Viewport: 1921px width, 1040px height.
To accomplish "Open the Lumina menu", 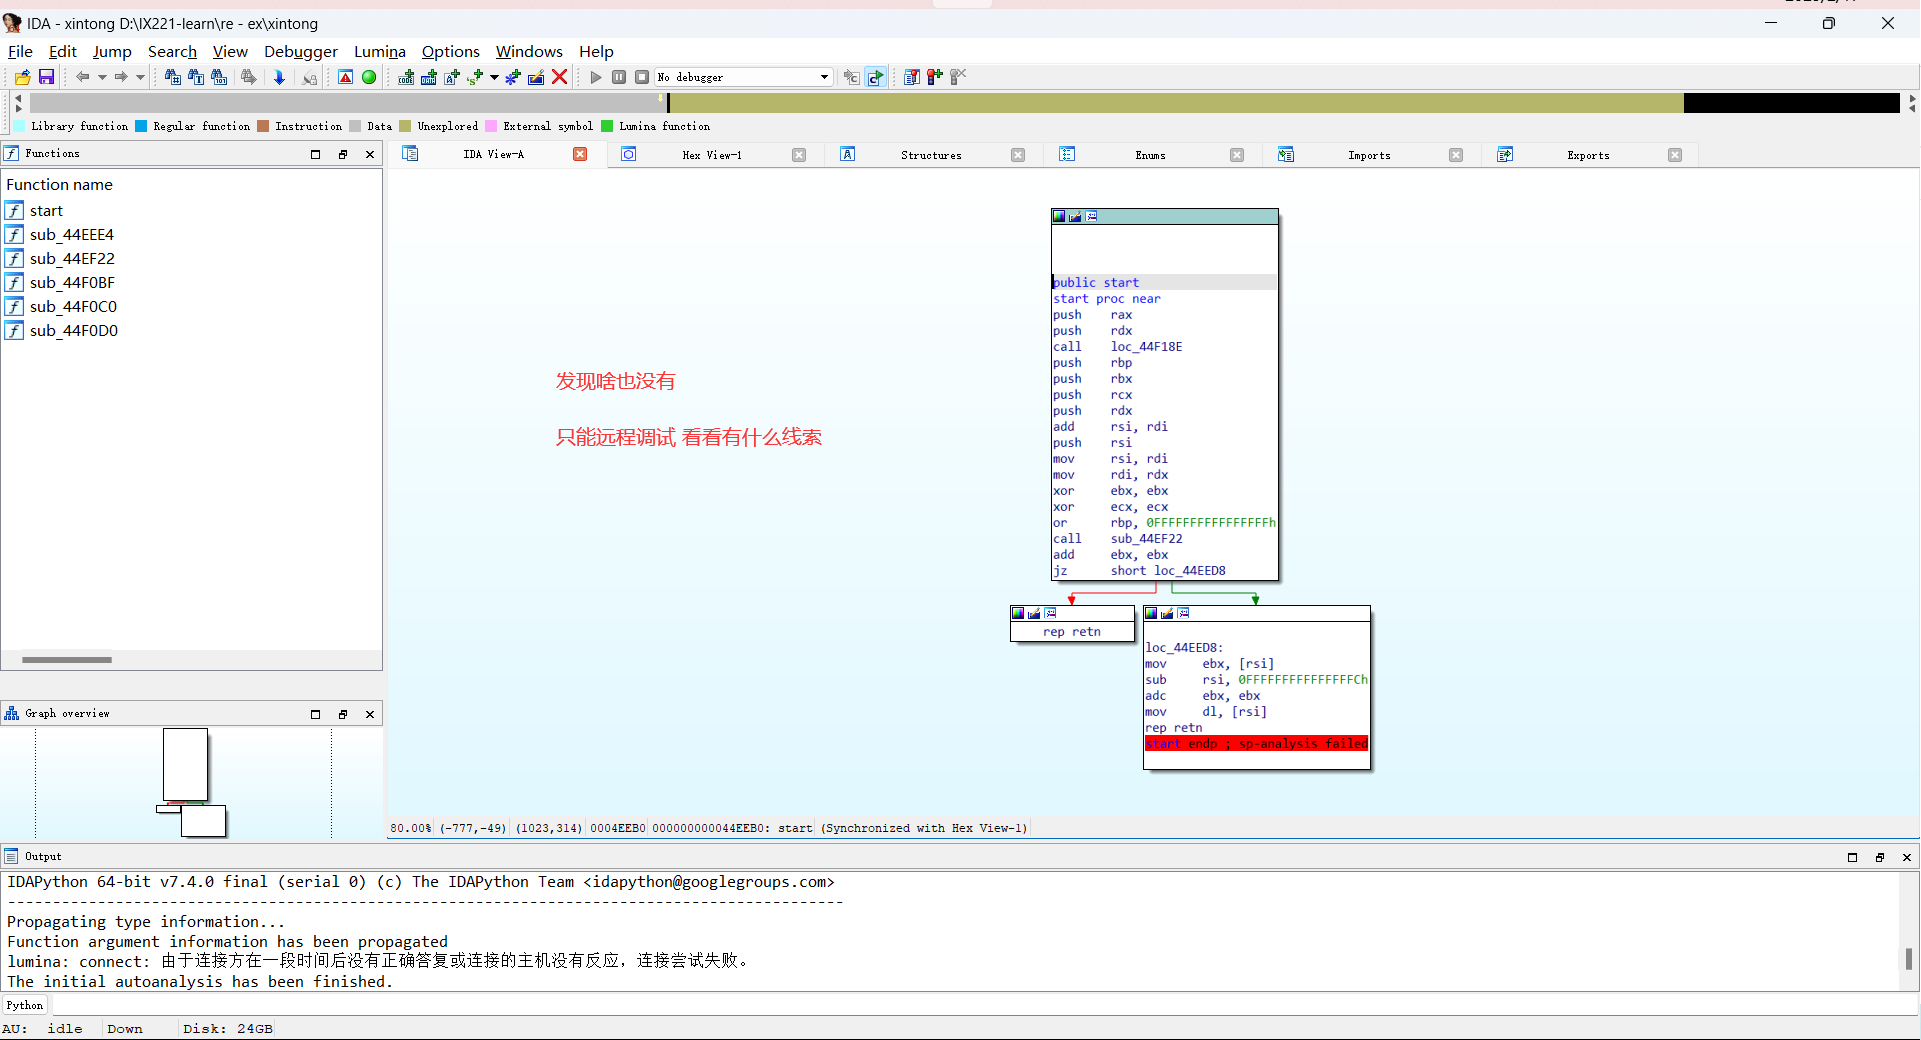I will (x=380, y=52).
